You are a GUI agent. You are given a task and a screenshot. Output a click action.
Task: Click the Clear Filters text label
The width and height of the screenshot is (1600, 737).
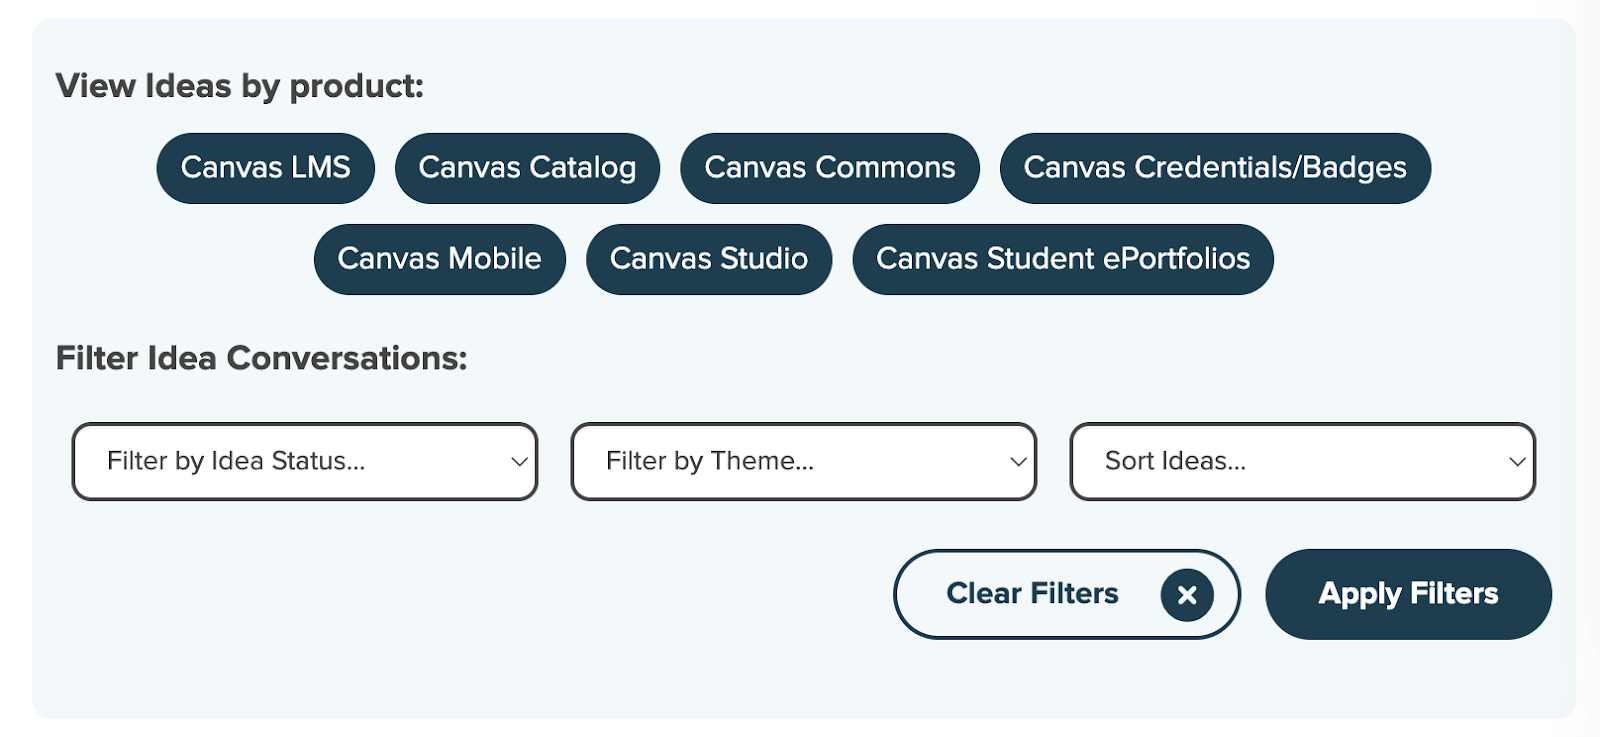click(x=1032, y=594)
